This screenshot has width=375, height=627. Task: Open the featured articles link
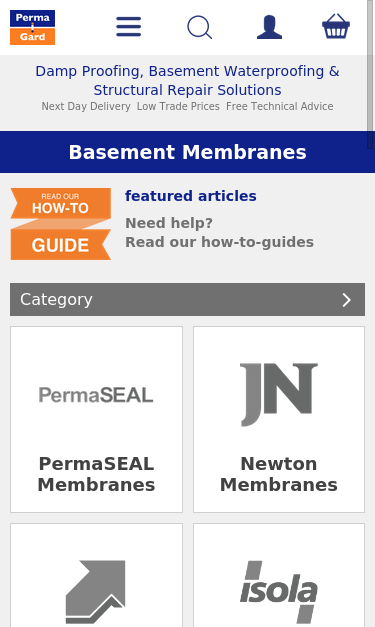(x=191, y=196)
